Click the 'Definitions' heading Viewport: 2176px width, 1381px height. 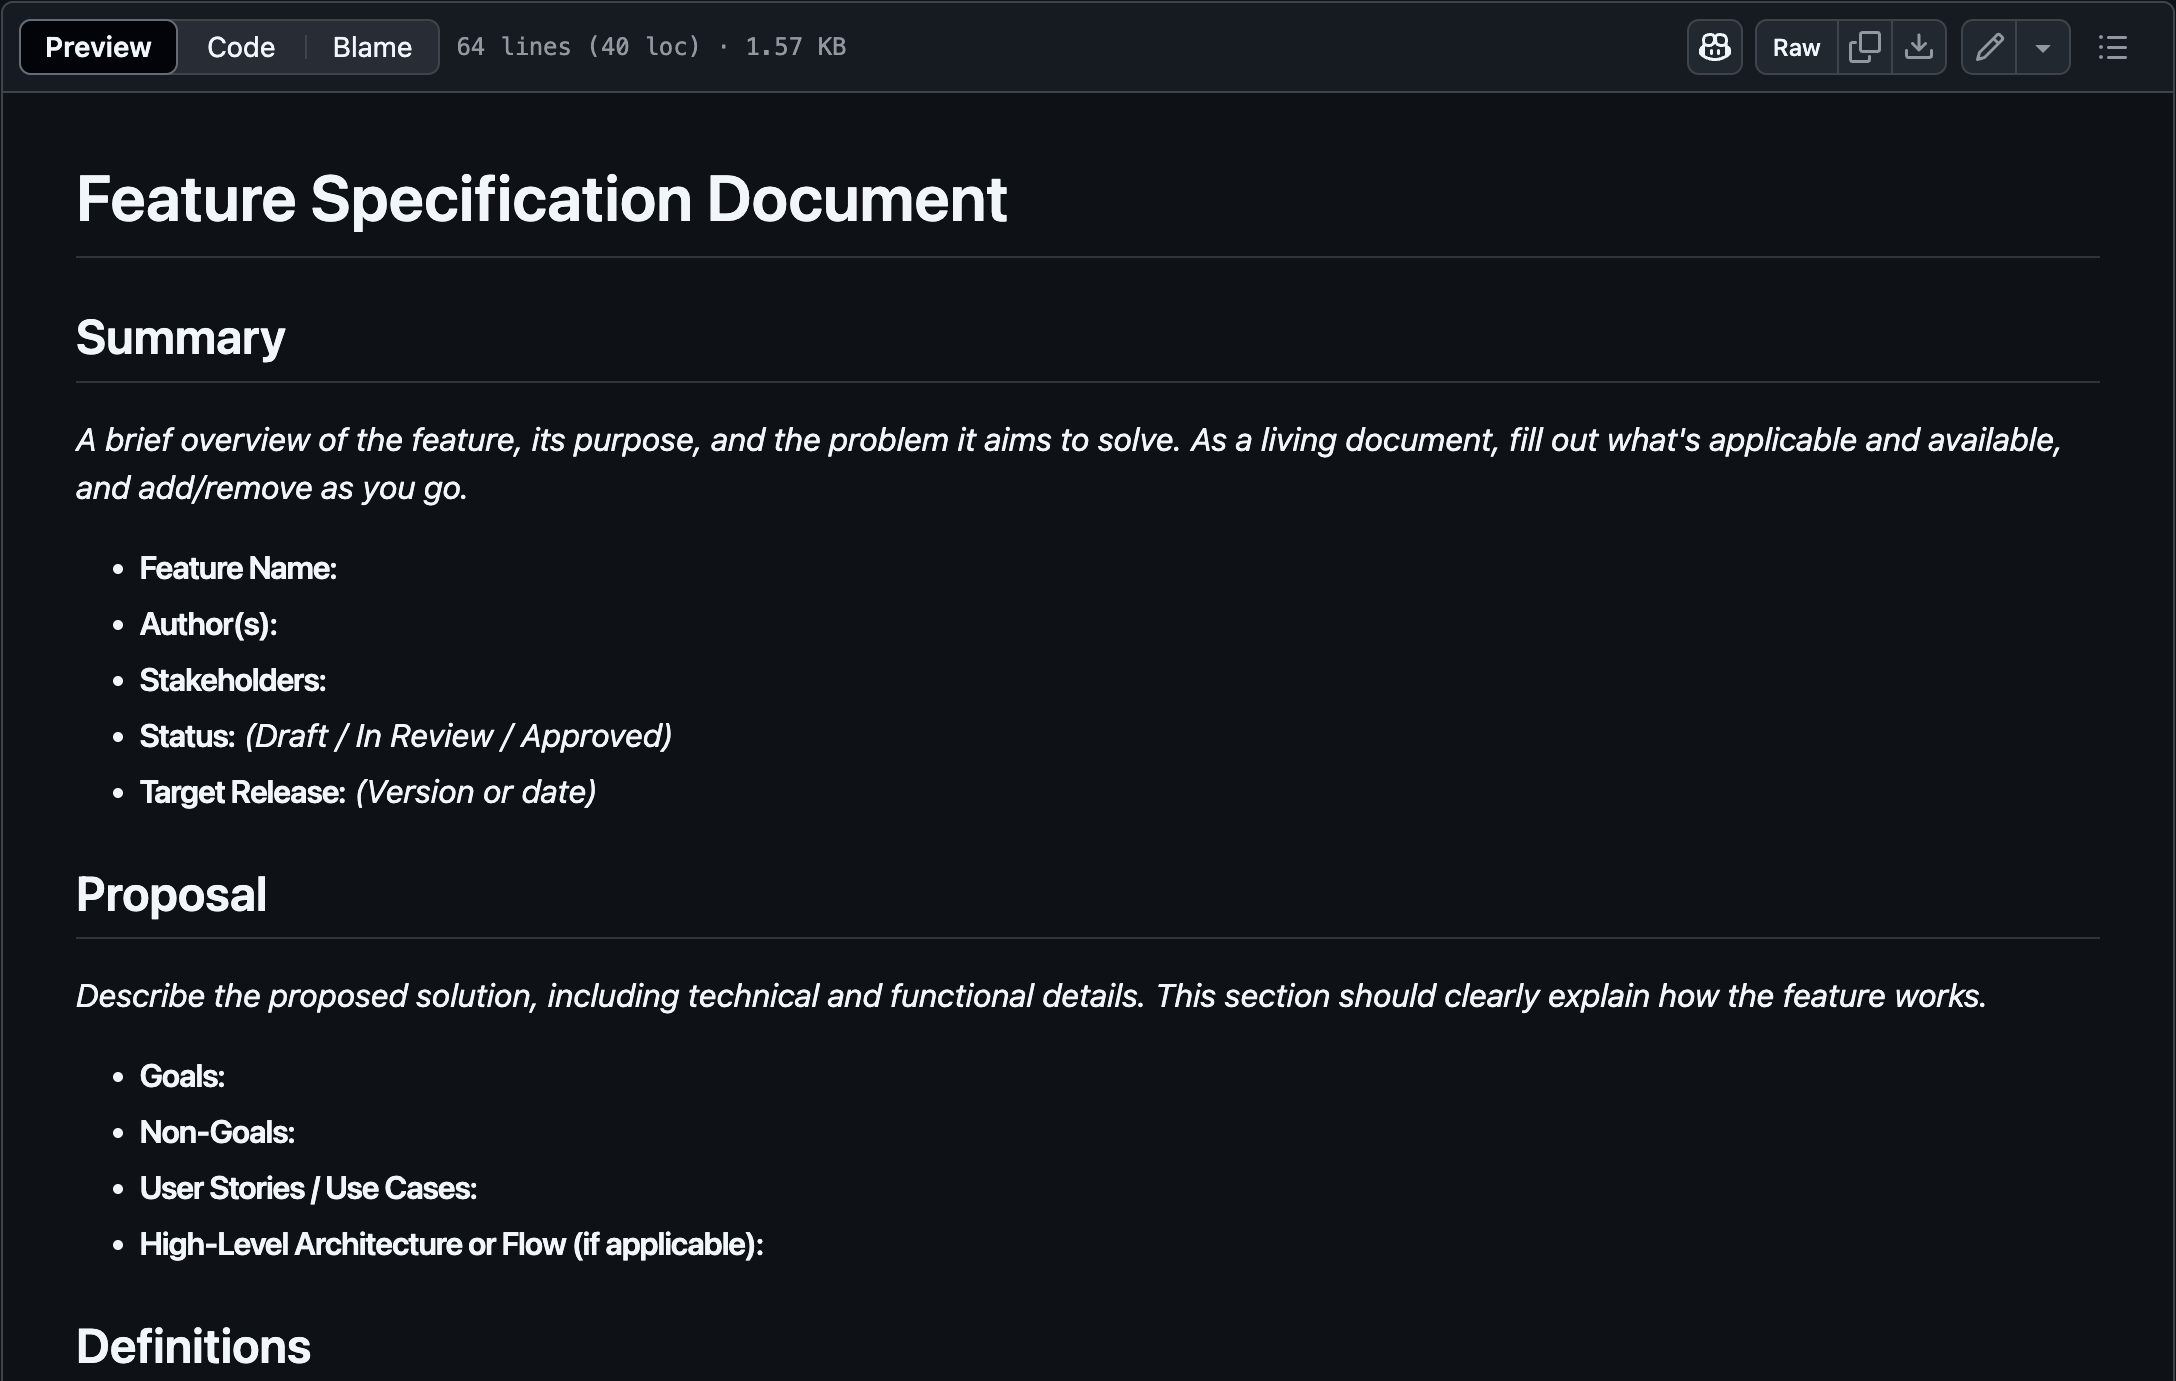pyautogui.click(x=193, y=1346)
